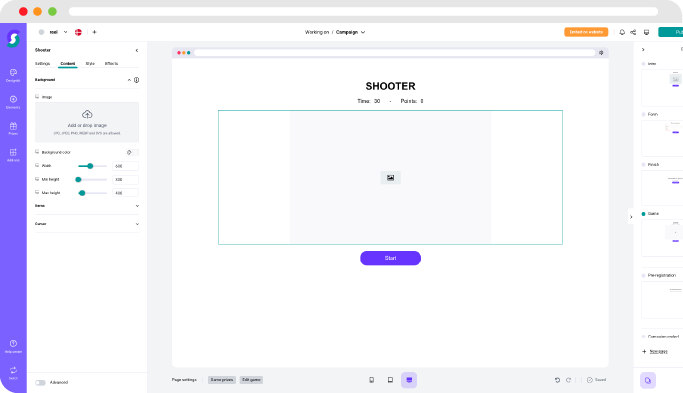This screenshot has height=393, width=683.
Task: Open the Campaign dropdown in the header
Action: [x=350, y=32]
